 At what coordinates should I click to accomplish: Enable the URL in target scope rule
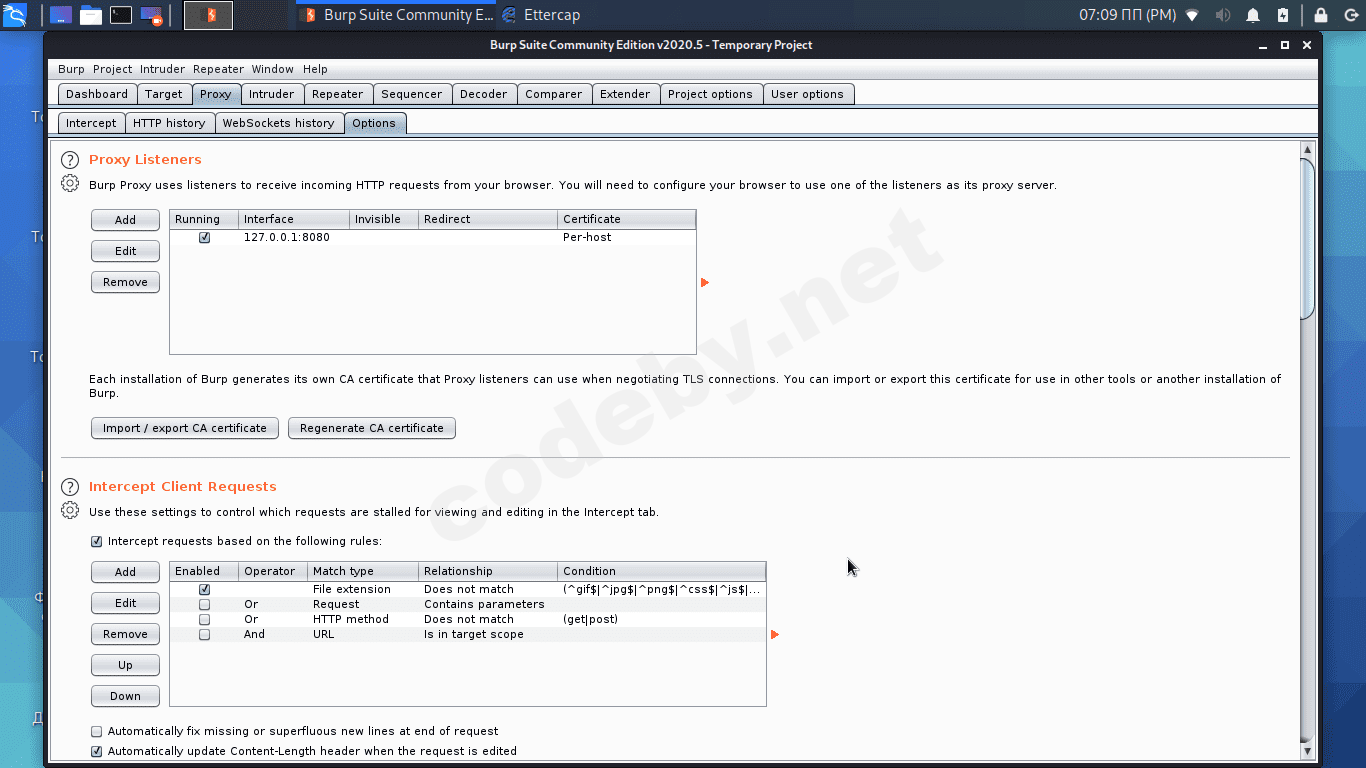pyautogui.click(x=204, y=635)
